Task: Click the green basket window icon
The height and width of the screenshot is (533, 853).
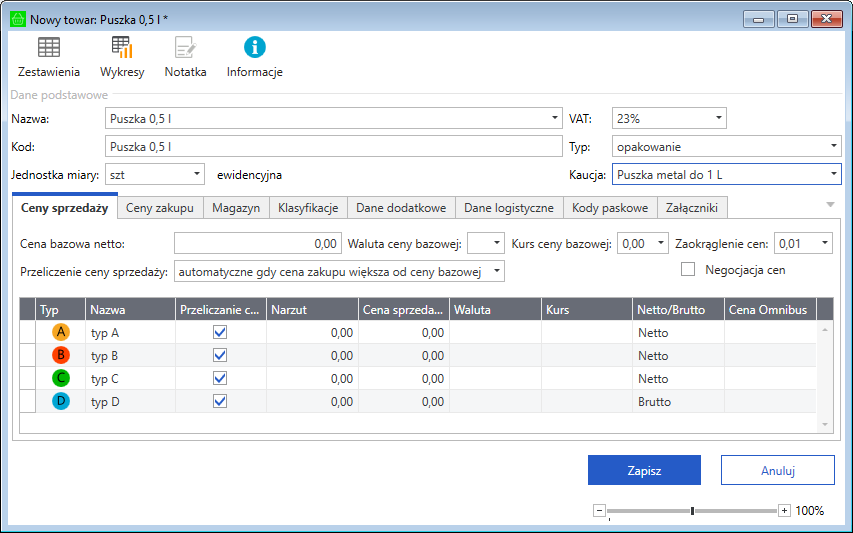Action: pos(18,19)
